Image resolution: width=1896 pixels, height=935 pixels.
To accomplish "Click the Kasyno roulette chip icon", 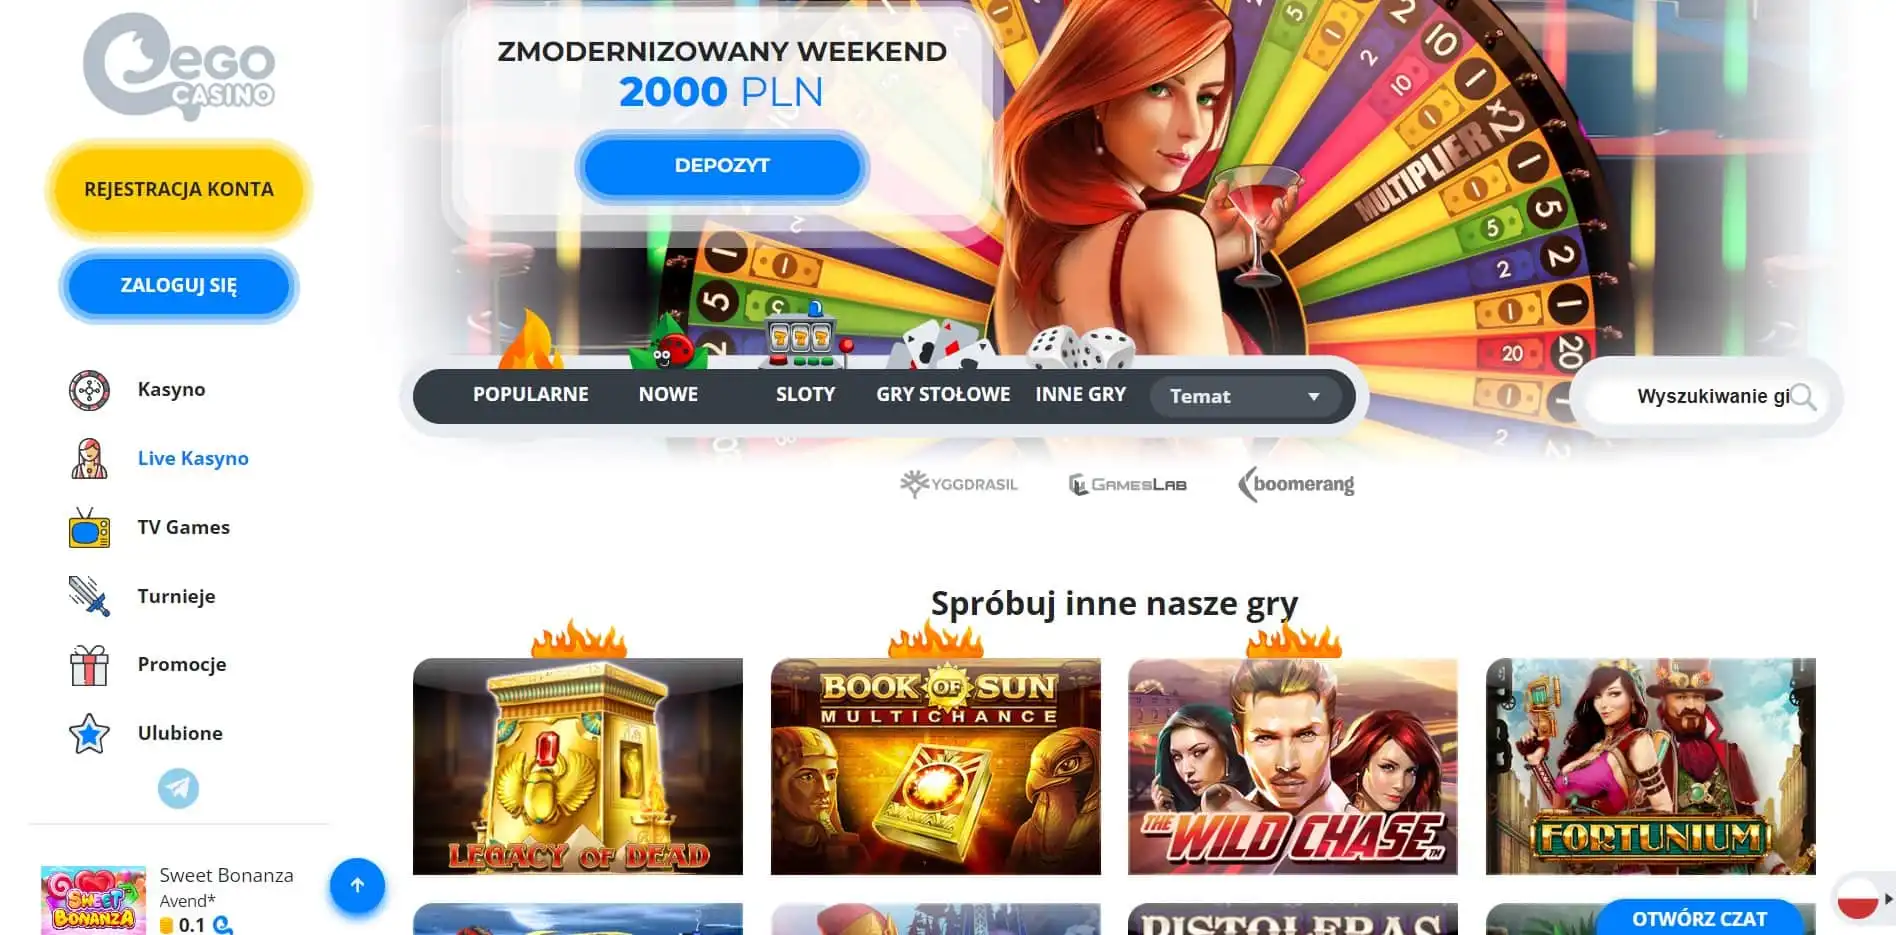I will pos(89,390).
